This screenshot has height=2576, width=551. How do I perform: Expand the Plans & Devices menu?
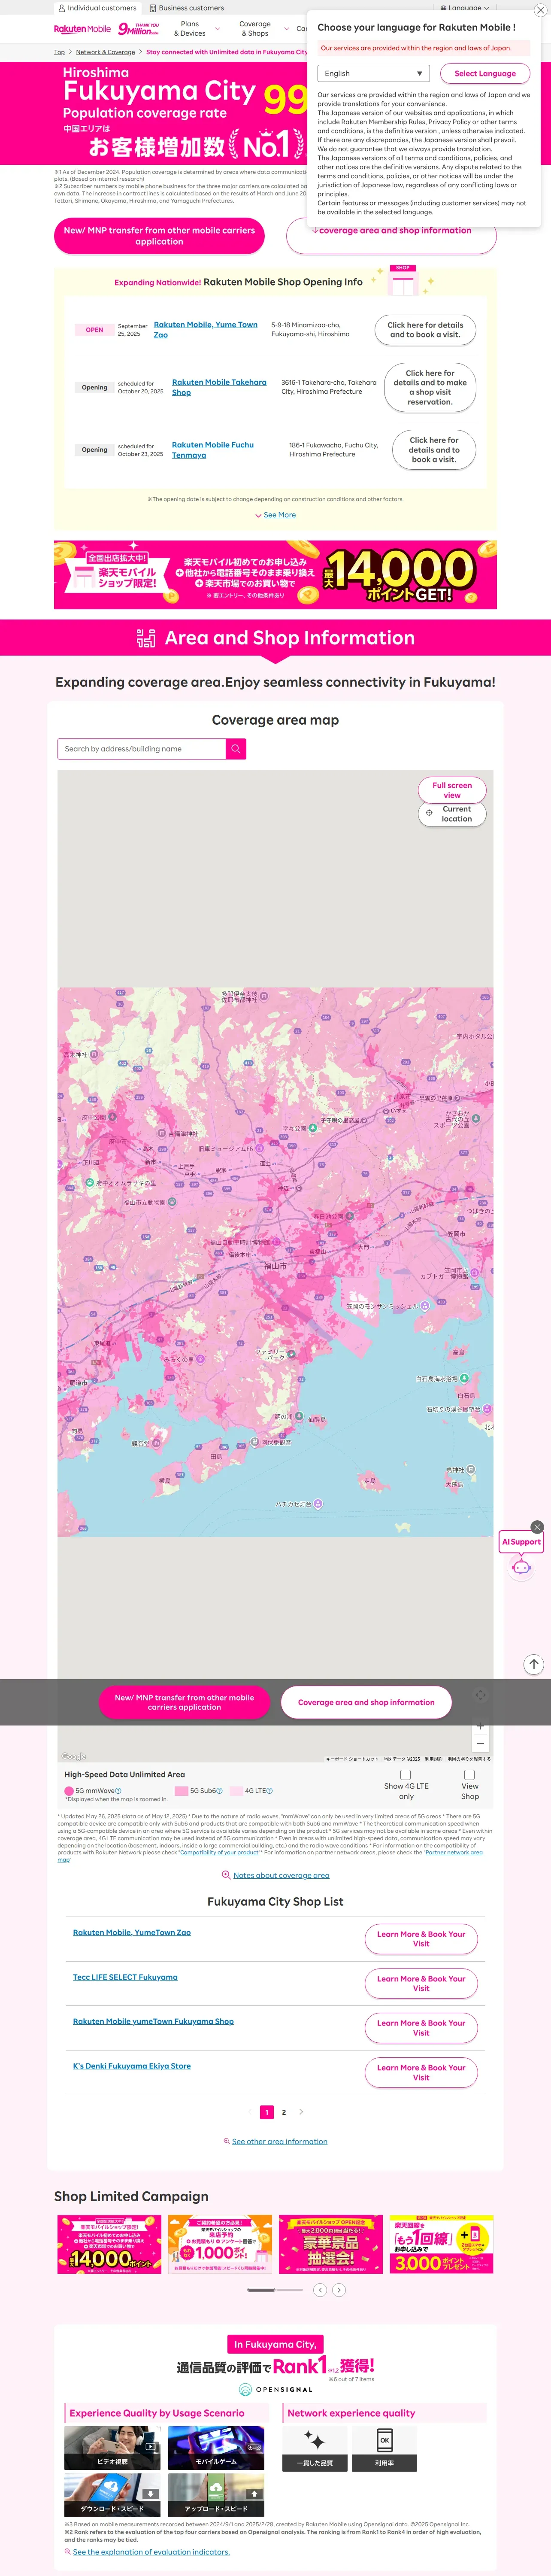tap(196, 29)
